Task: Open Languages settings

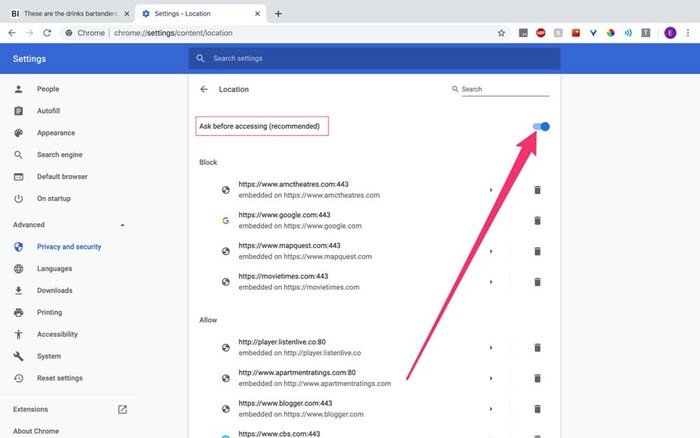Action: (54, 268)
